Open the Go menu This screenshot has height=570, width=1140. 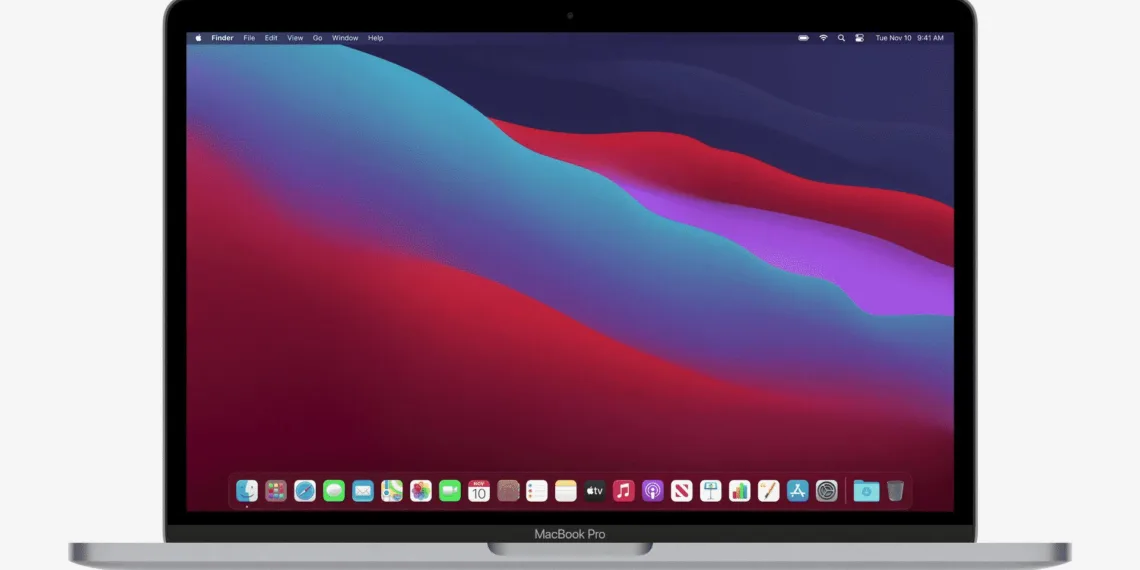[x=318, y=38]
